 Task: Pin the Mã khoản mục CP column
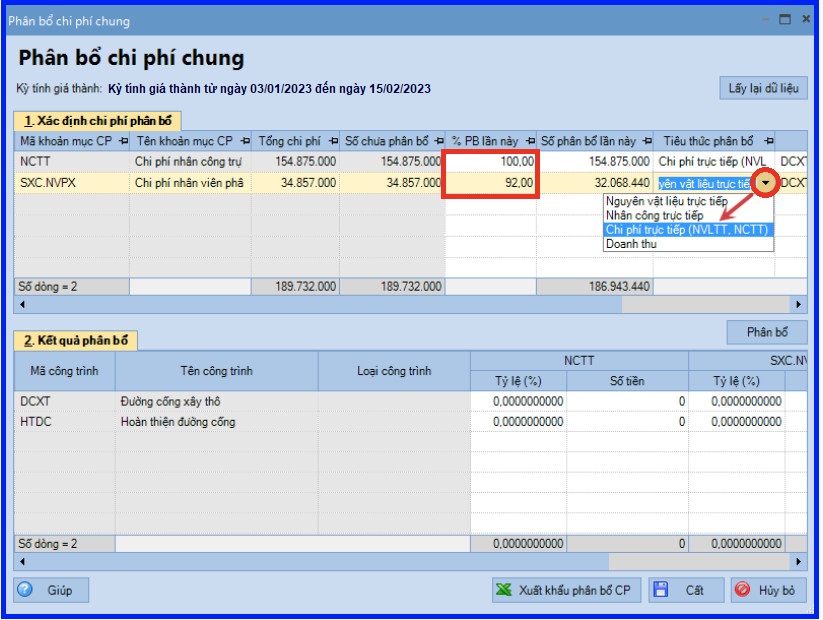pos(124,141)
